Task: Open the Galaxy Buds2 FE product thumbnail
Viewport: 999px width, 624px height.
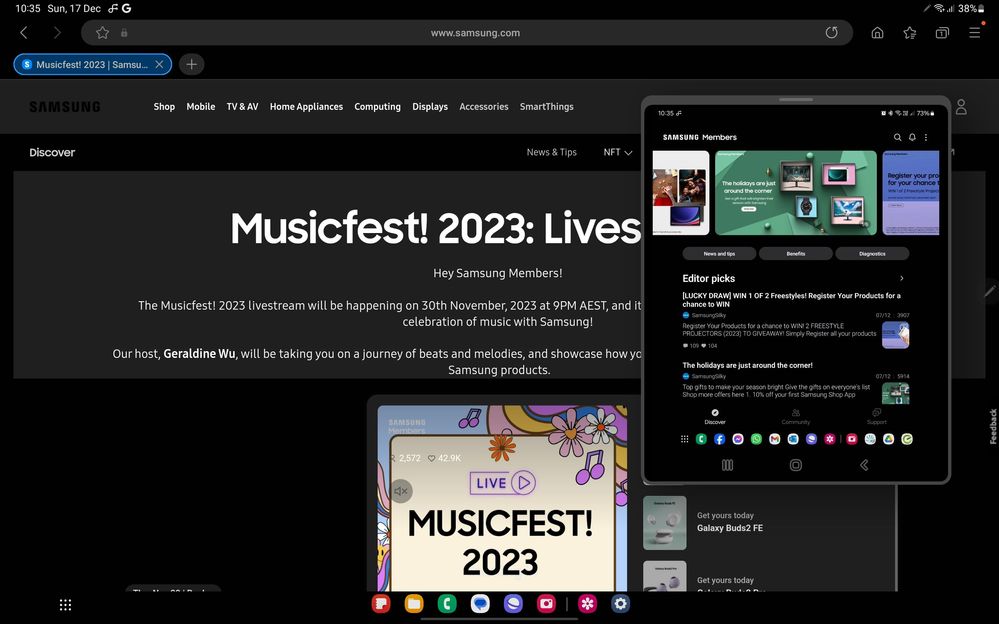Action: click(x=665, y=523)
